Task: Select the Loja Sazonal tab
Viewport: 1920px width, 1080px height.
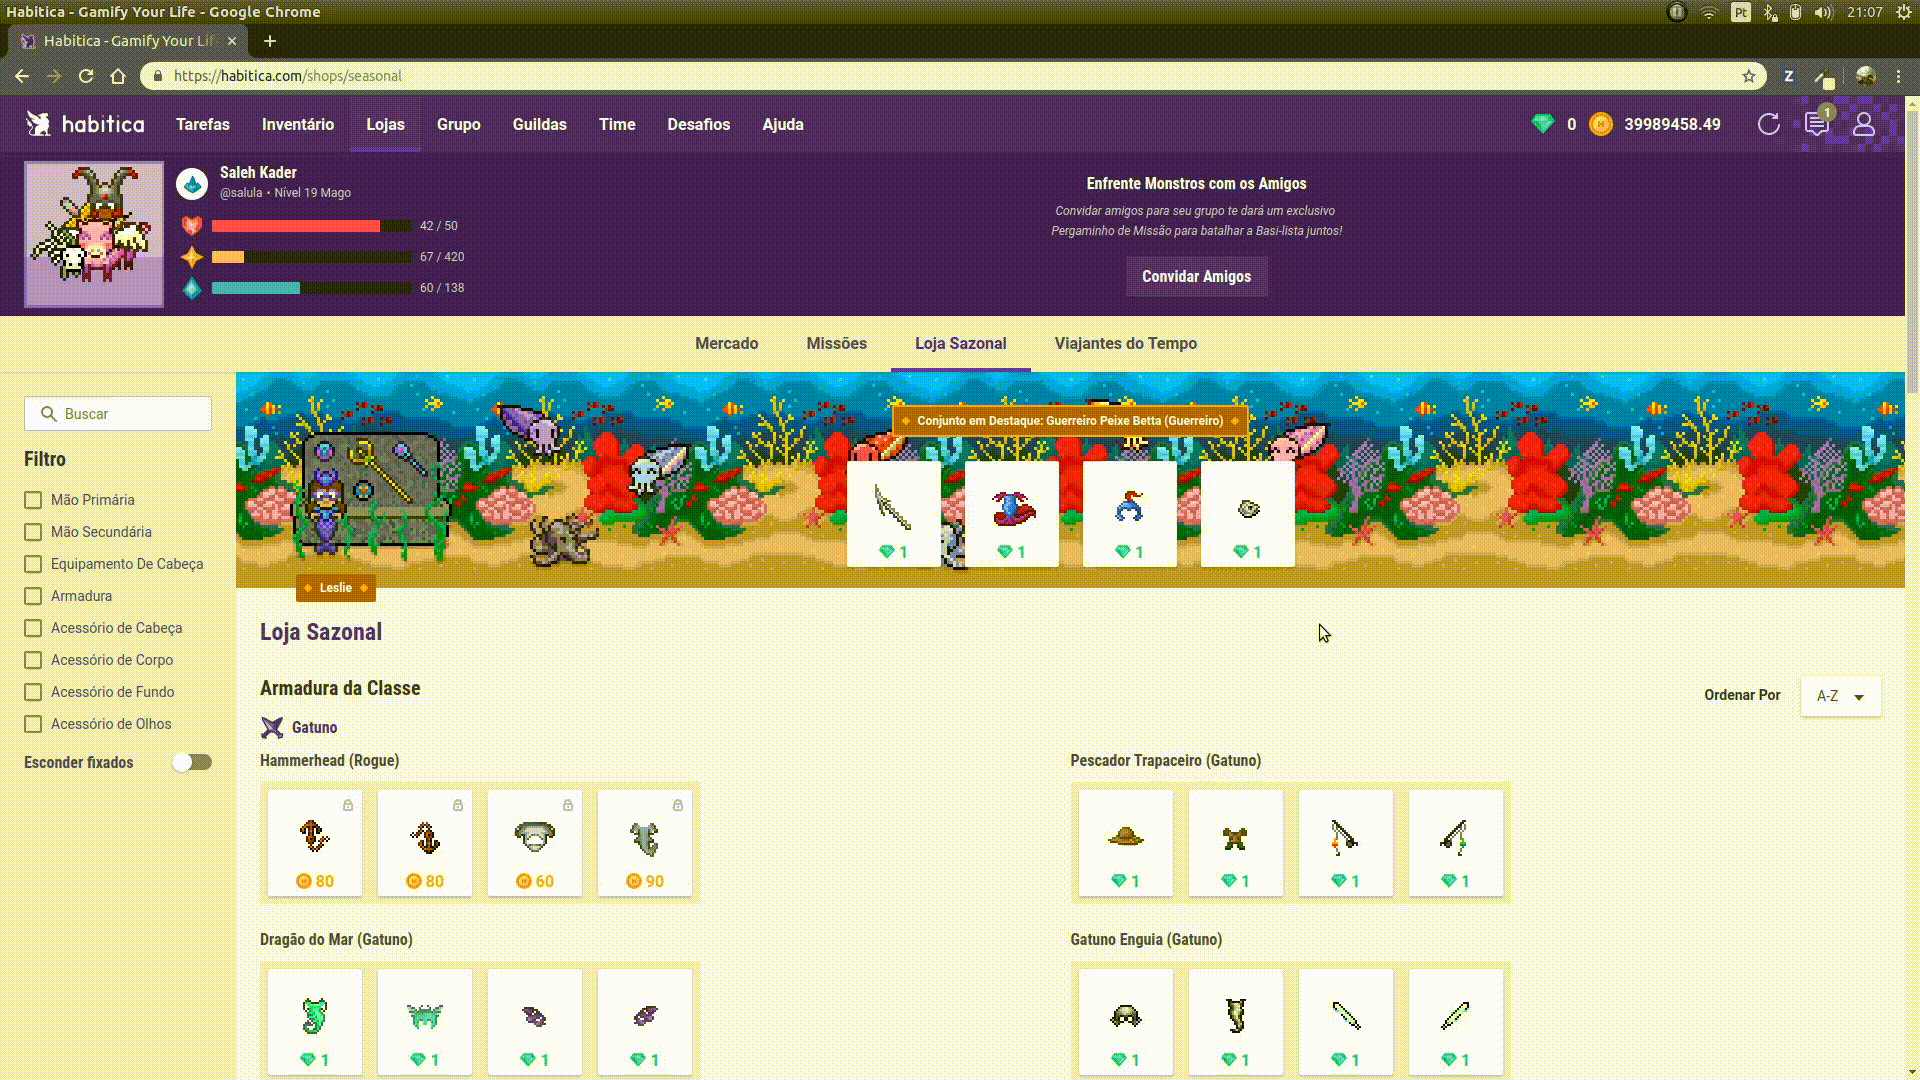Action: [x=961, y=343]
